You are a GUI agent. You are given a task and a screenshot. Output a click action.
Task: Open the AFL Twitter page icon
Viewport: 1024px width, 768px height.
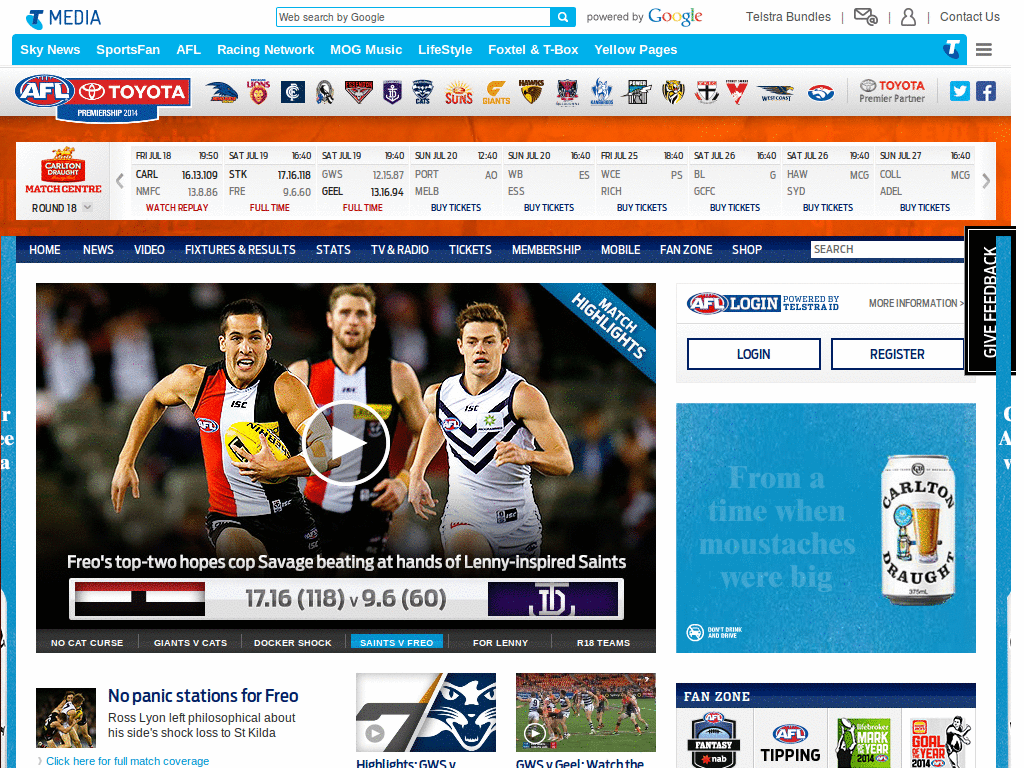tap(959, 91)
